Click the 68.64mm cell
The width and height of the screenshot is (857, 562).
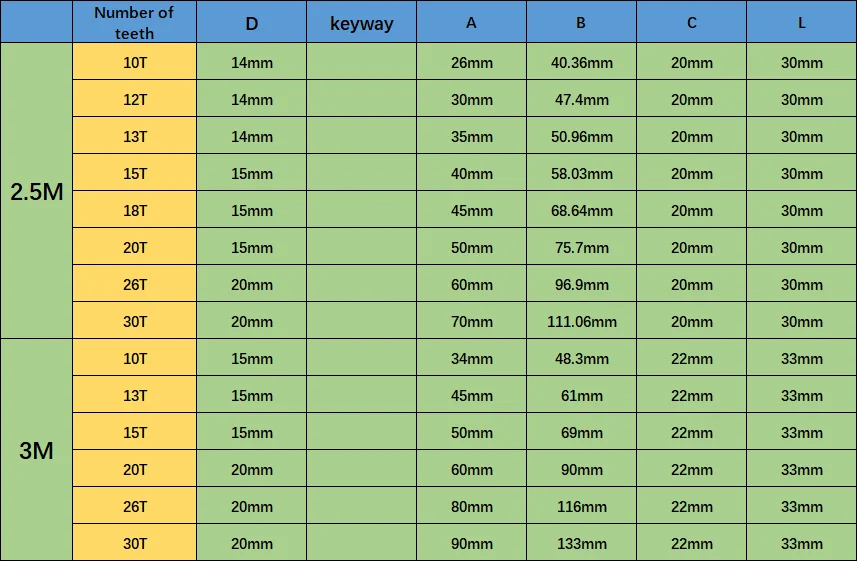(x=582, y=210)
